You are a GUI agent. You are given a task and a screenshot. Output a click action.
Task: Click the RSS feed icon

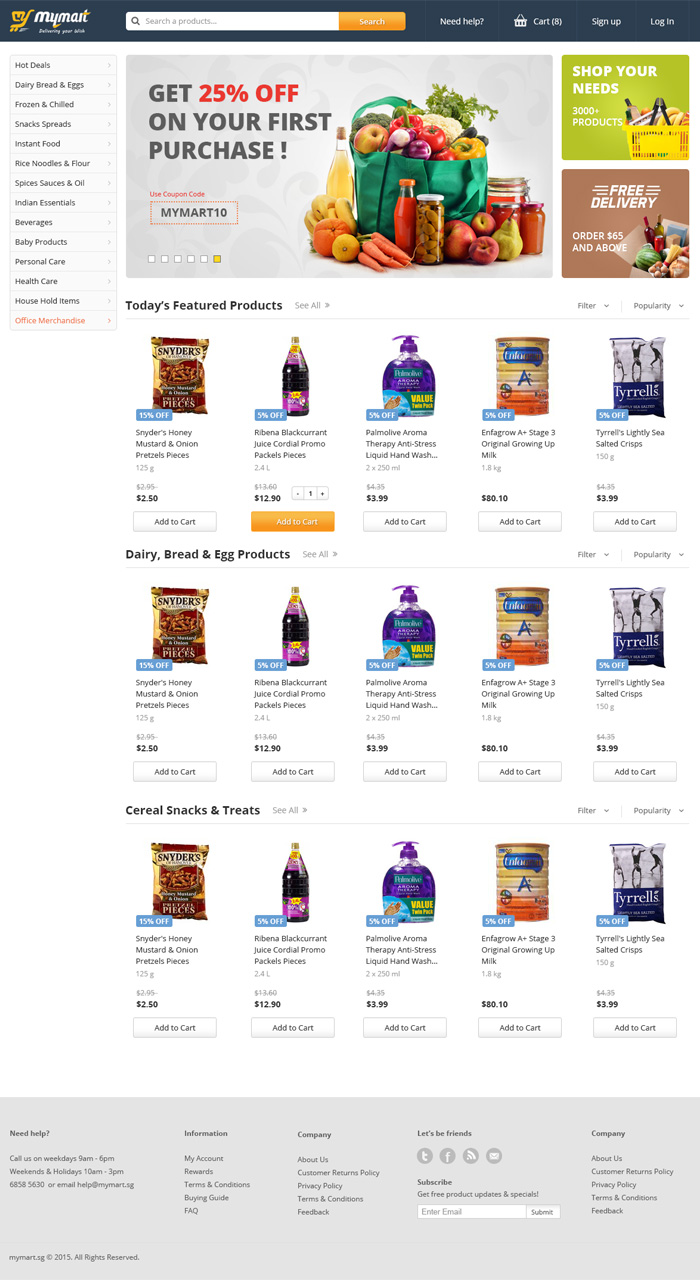(471, 1156)
